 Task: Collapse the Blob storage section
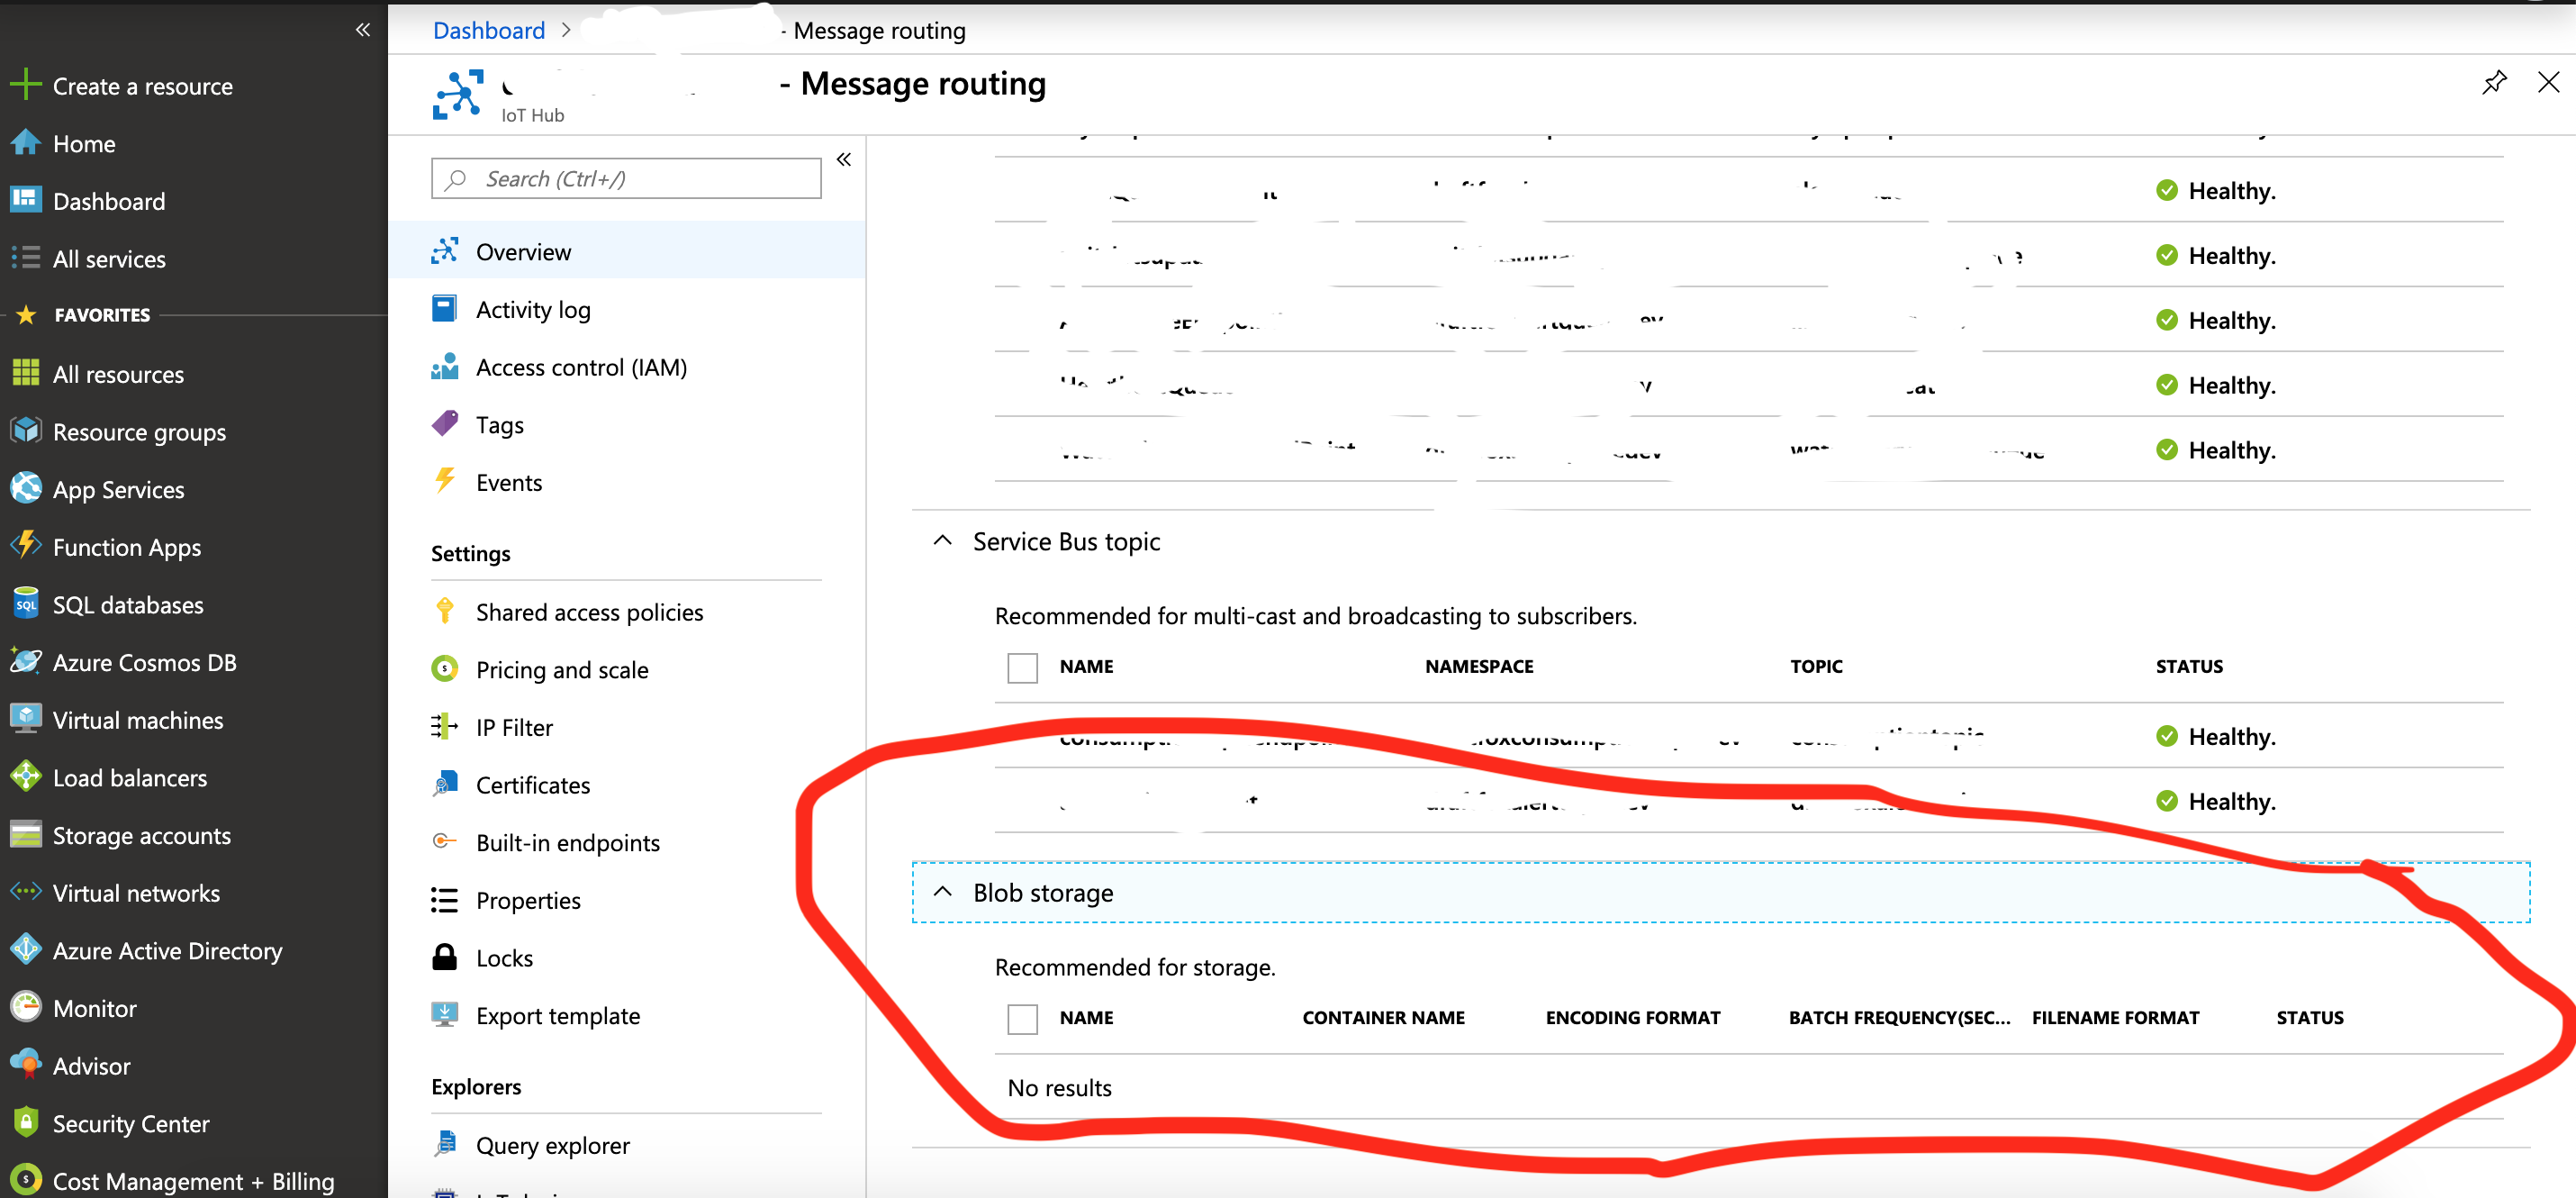click(942, 892)
